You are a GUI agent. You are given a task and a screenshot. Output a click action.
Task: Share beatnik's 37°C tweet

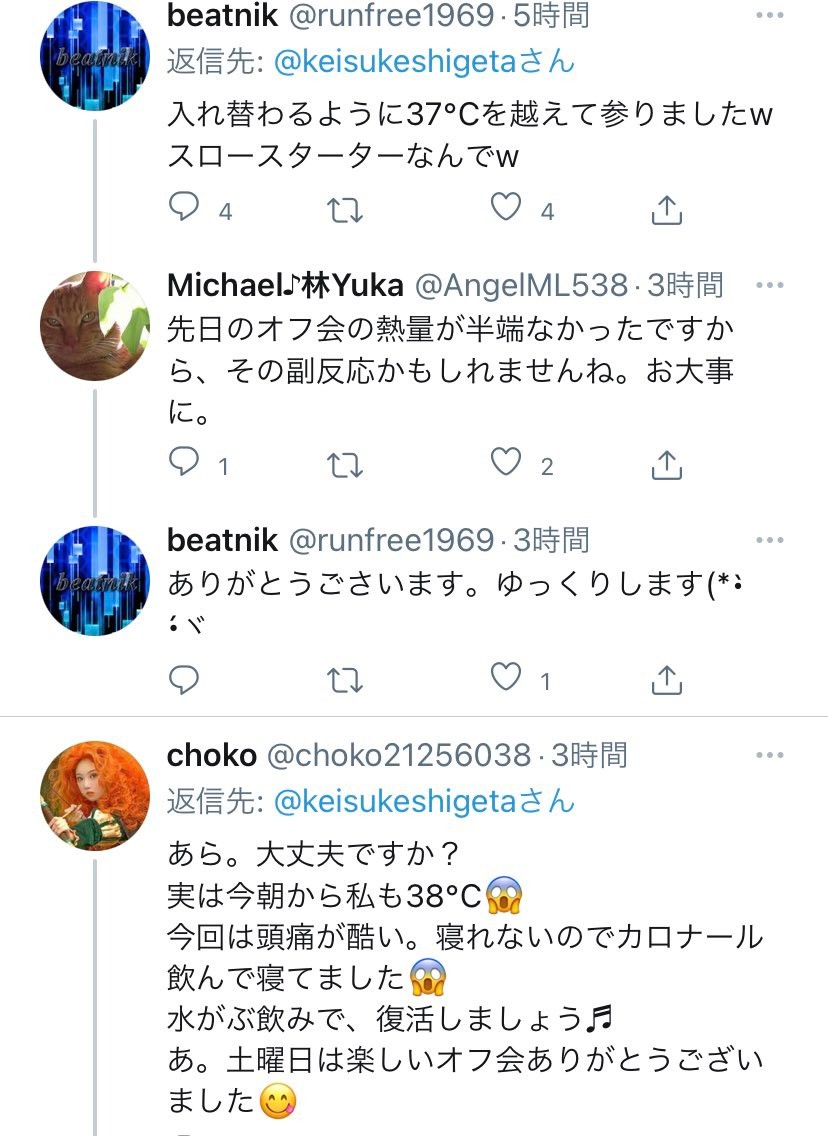tap(666, 209)
